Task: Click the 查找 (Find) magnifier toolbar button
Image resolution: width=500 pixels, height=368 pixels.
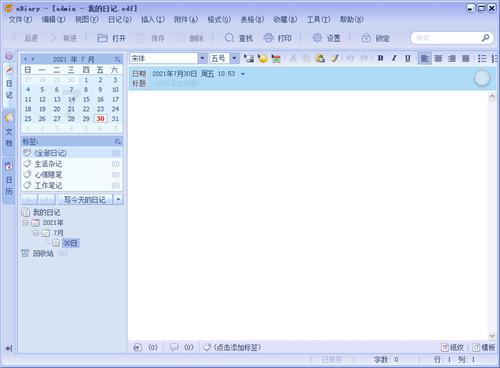Action: 239,38
